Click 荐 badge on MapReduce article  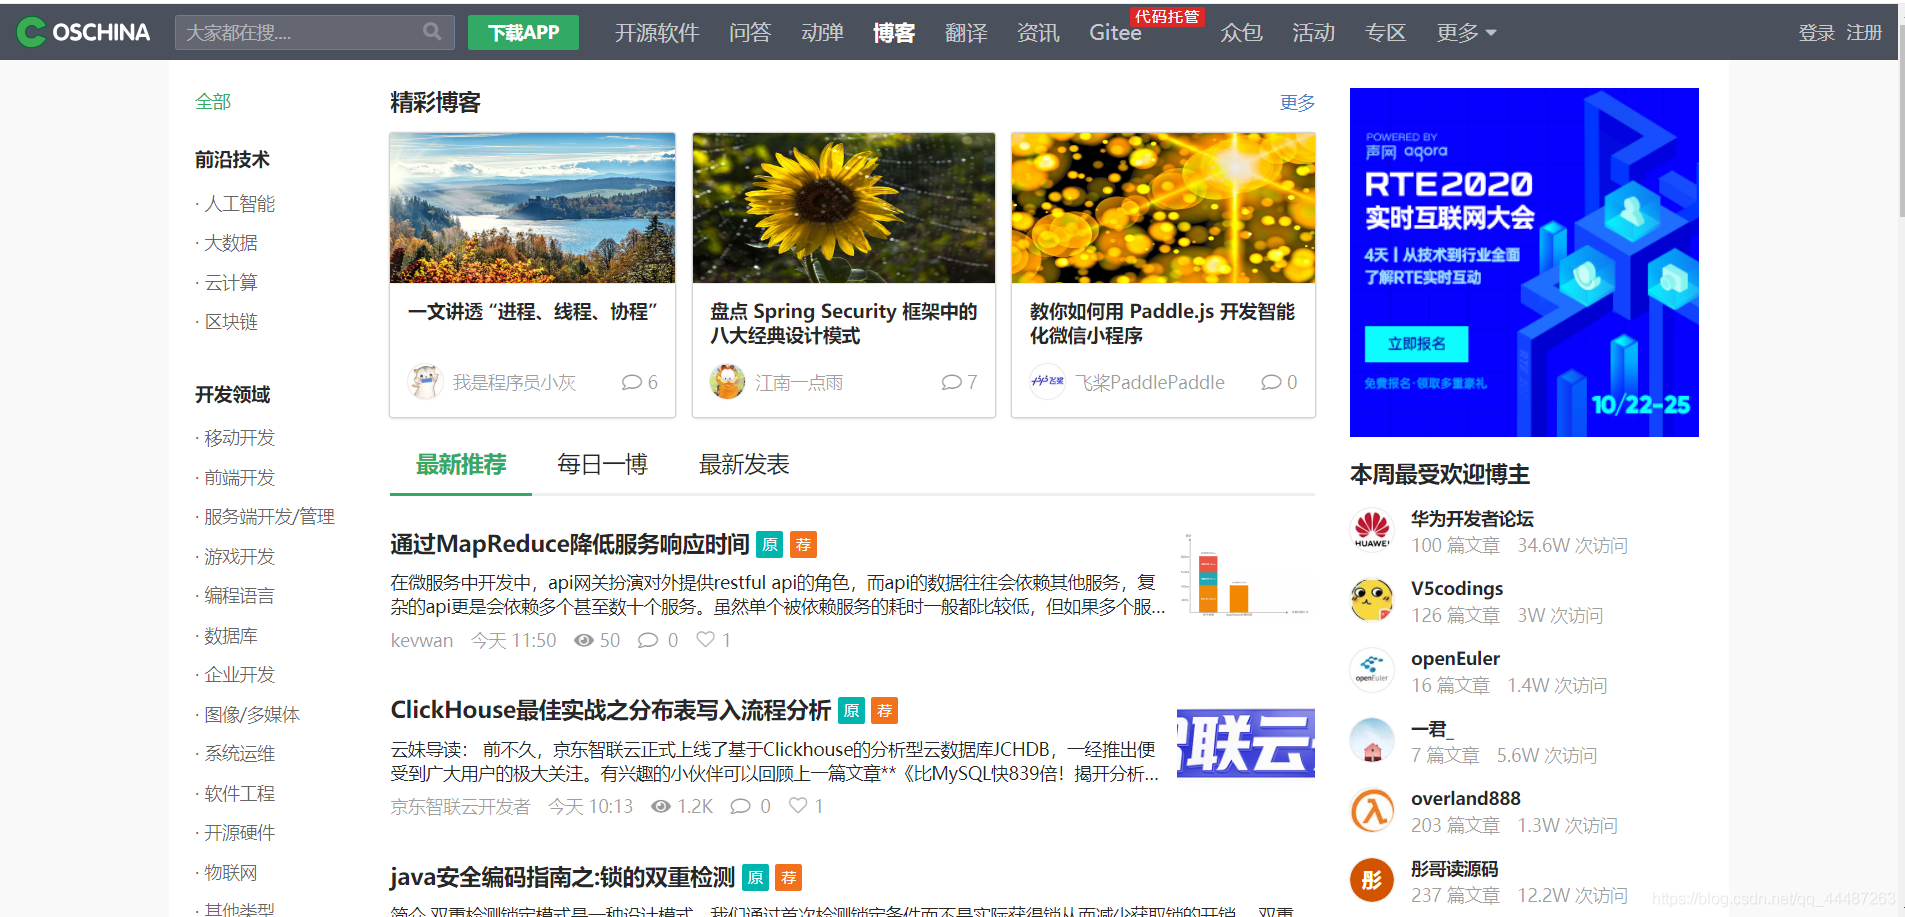click(803, 544)
